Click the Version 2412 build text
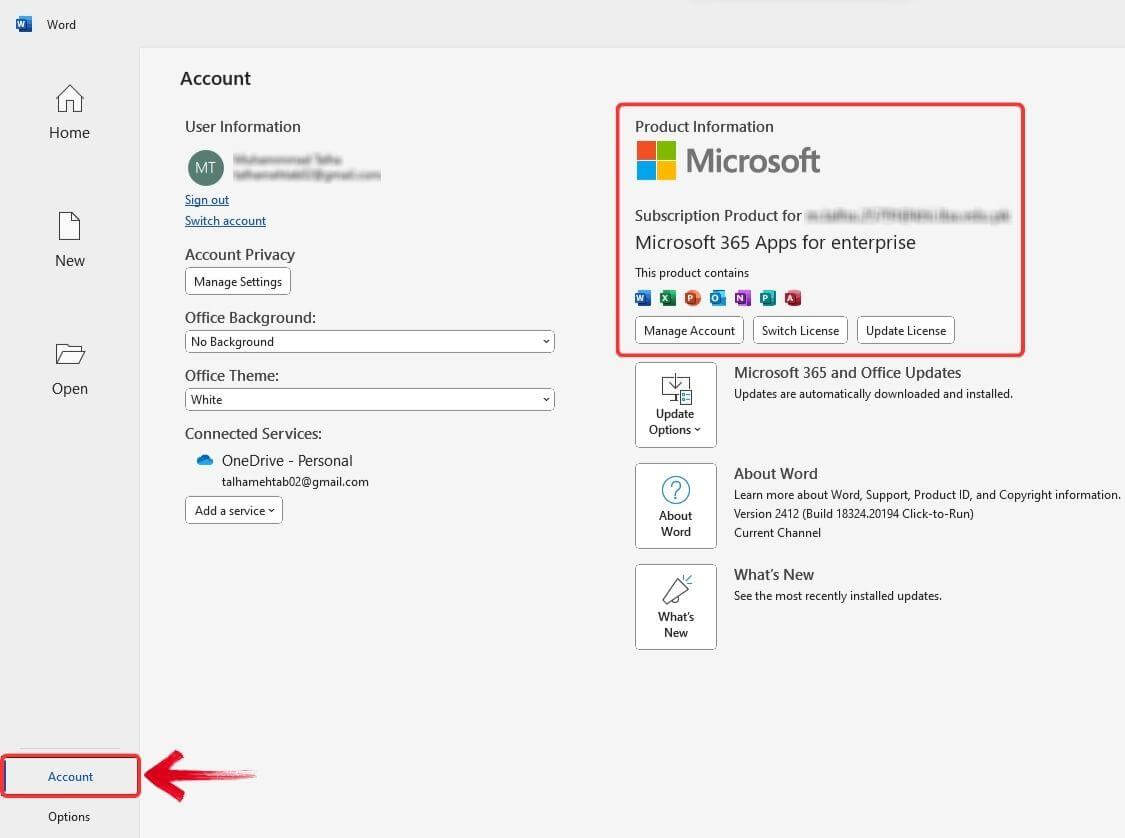This screenshot has width=1125, height=838. point(854,514)
